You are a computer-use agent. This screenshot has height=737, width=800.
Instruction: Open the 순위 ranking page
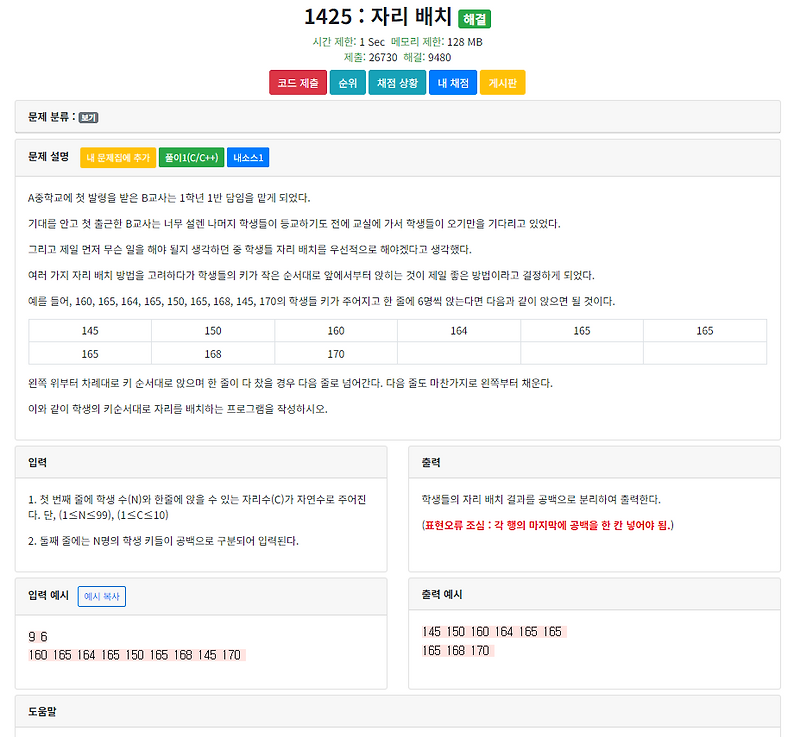coord(347,83)
